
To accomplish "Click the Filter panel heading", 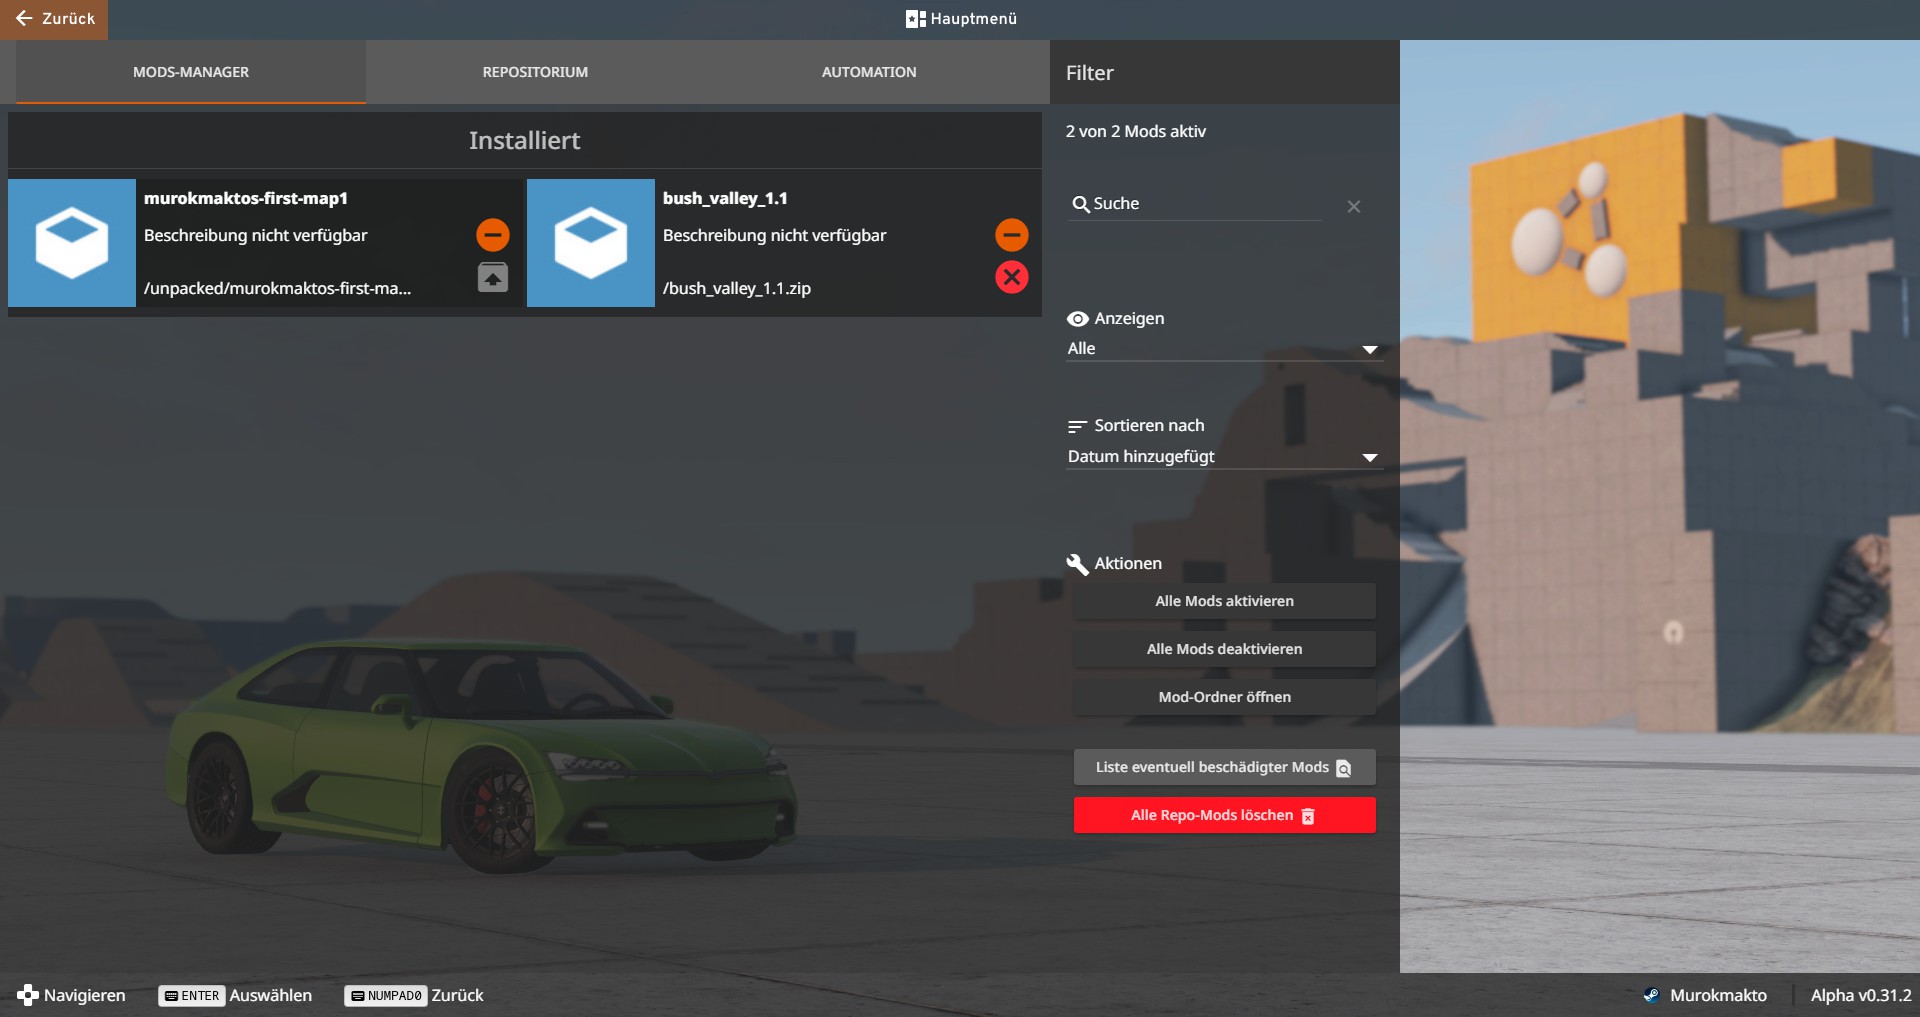I will pos(1089,73).
